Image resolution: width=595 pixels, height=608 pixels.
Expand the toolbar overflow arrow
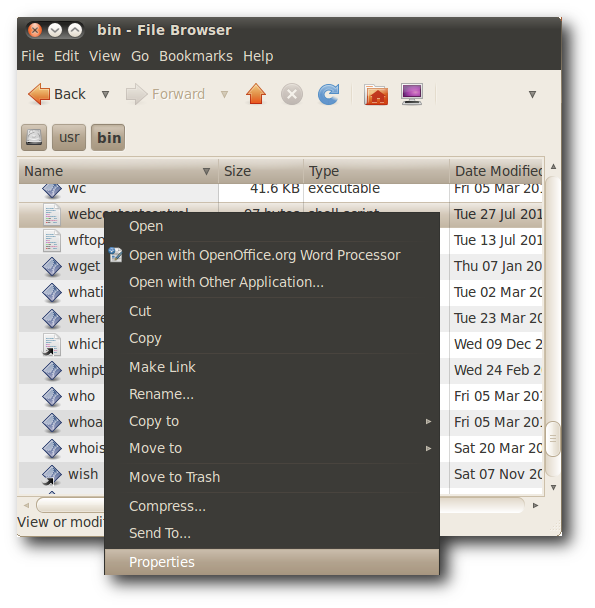coord(533,94)
